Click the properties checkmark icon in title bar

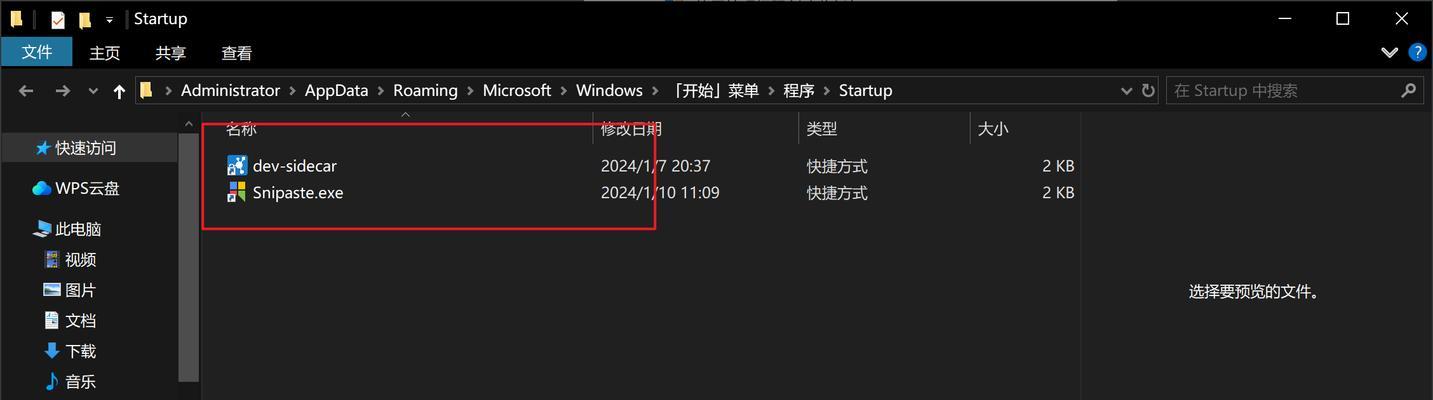pyautogui.click(x=57, y=19)
